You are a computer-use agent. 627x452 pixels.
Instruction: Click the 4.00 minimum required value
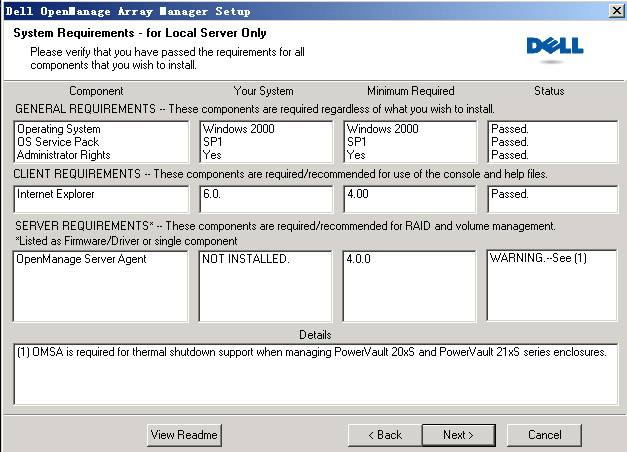pos(358,194)
